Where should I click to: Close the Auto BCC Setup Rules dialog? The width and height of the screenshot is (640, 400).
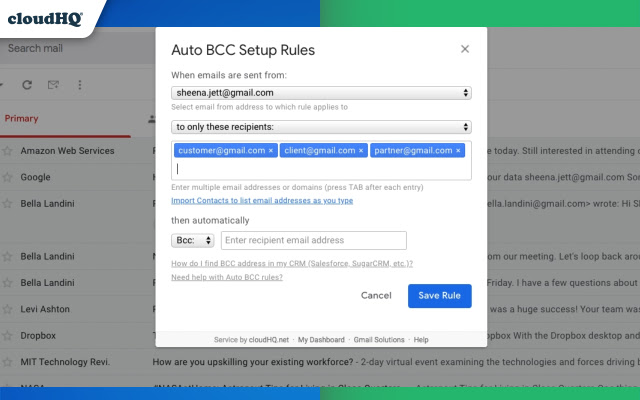tap(465, 48)
